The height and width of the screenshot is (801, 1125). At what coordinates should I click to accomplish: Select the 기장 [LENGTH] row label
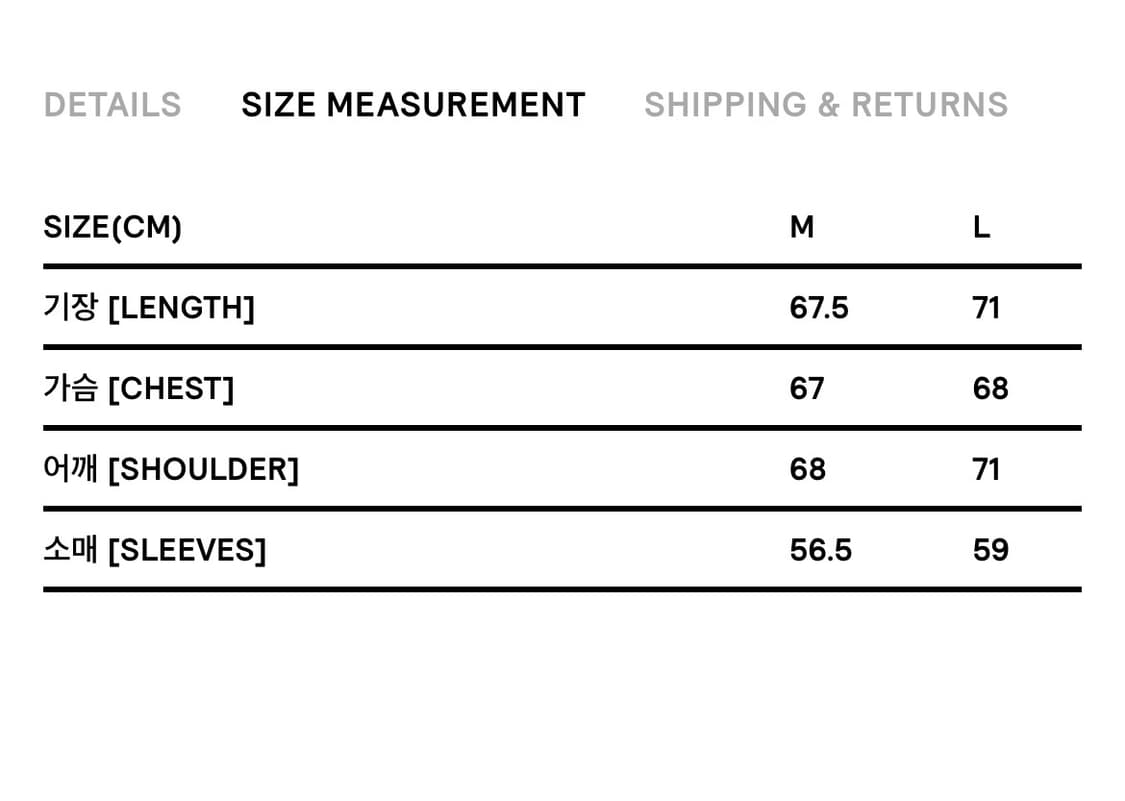point(149,307)
